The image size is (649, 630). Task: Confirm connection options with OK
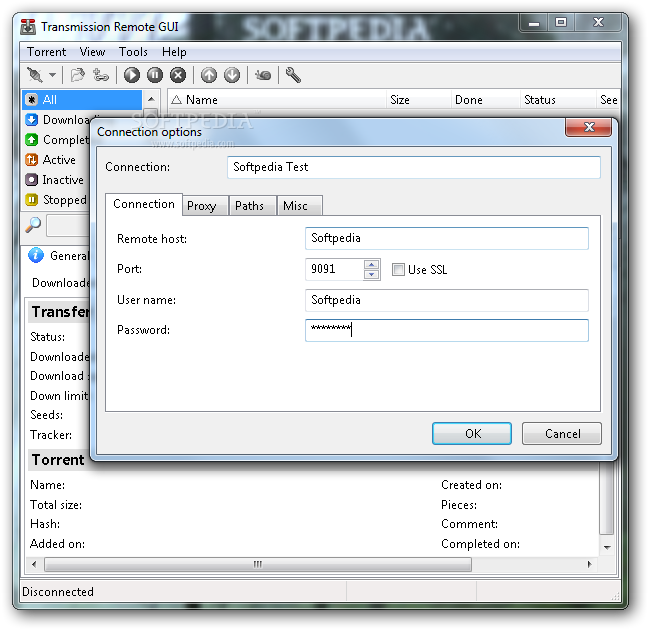click(x=472, y=433)
